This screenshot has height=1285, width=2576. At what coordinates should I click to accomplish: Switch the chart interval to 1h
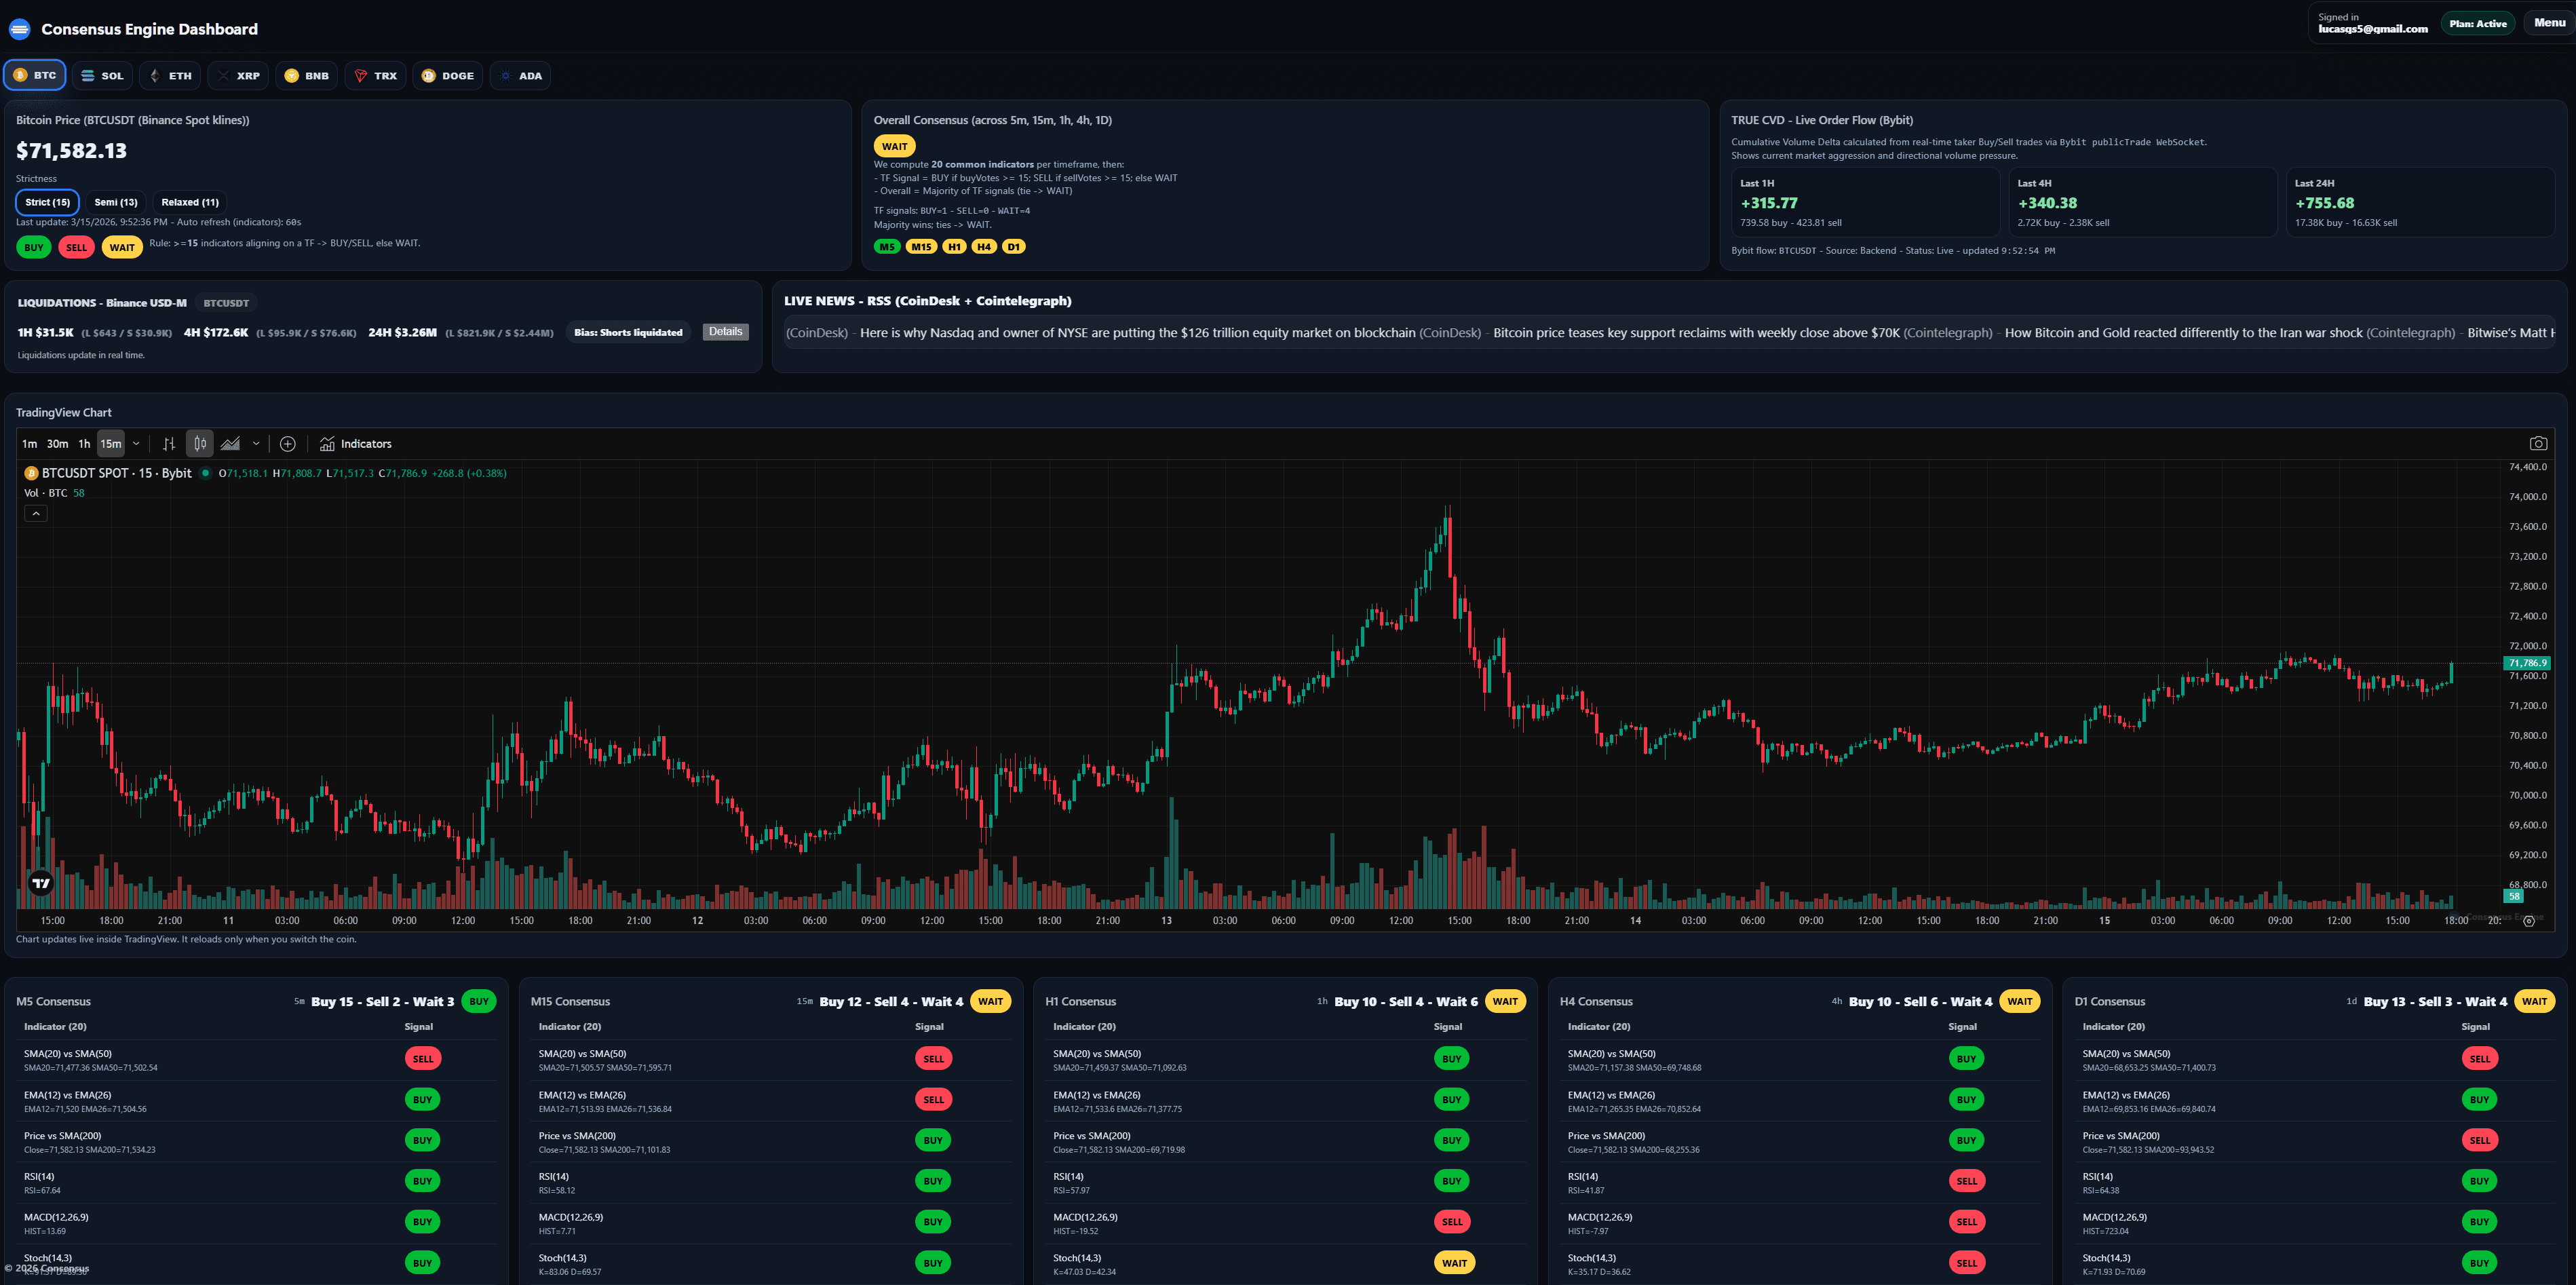click(84, 443)
